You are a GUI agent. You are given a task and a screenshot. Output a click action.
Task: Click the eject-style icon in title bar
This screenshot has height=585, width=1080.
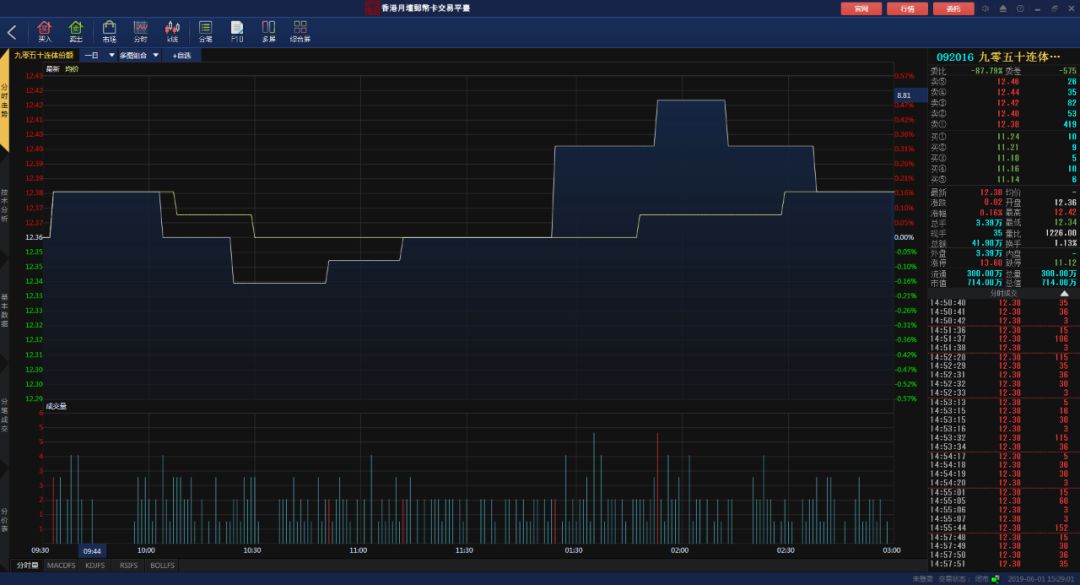tap(1003, 8)
